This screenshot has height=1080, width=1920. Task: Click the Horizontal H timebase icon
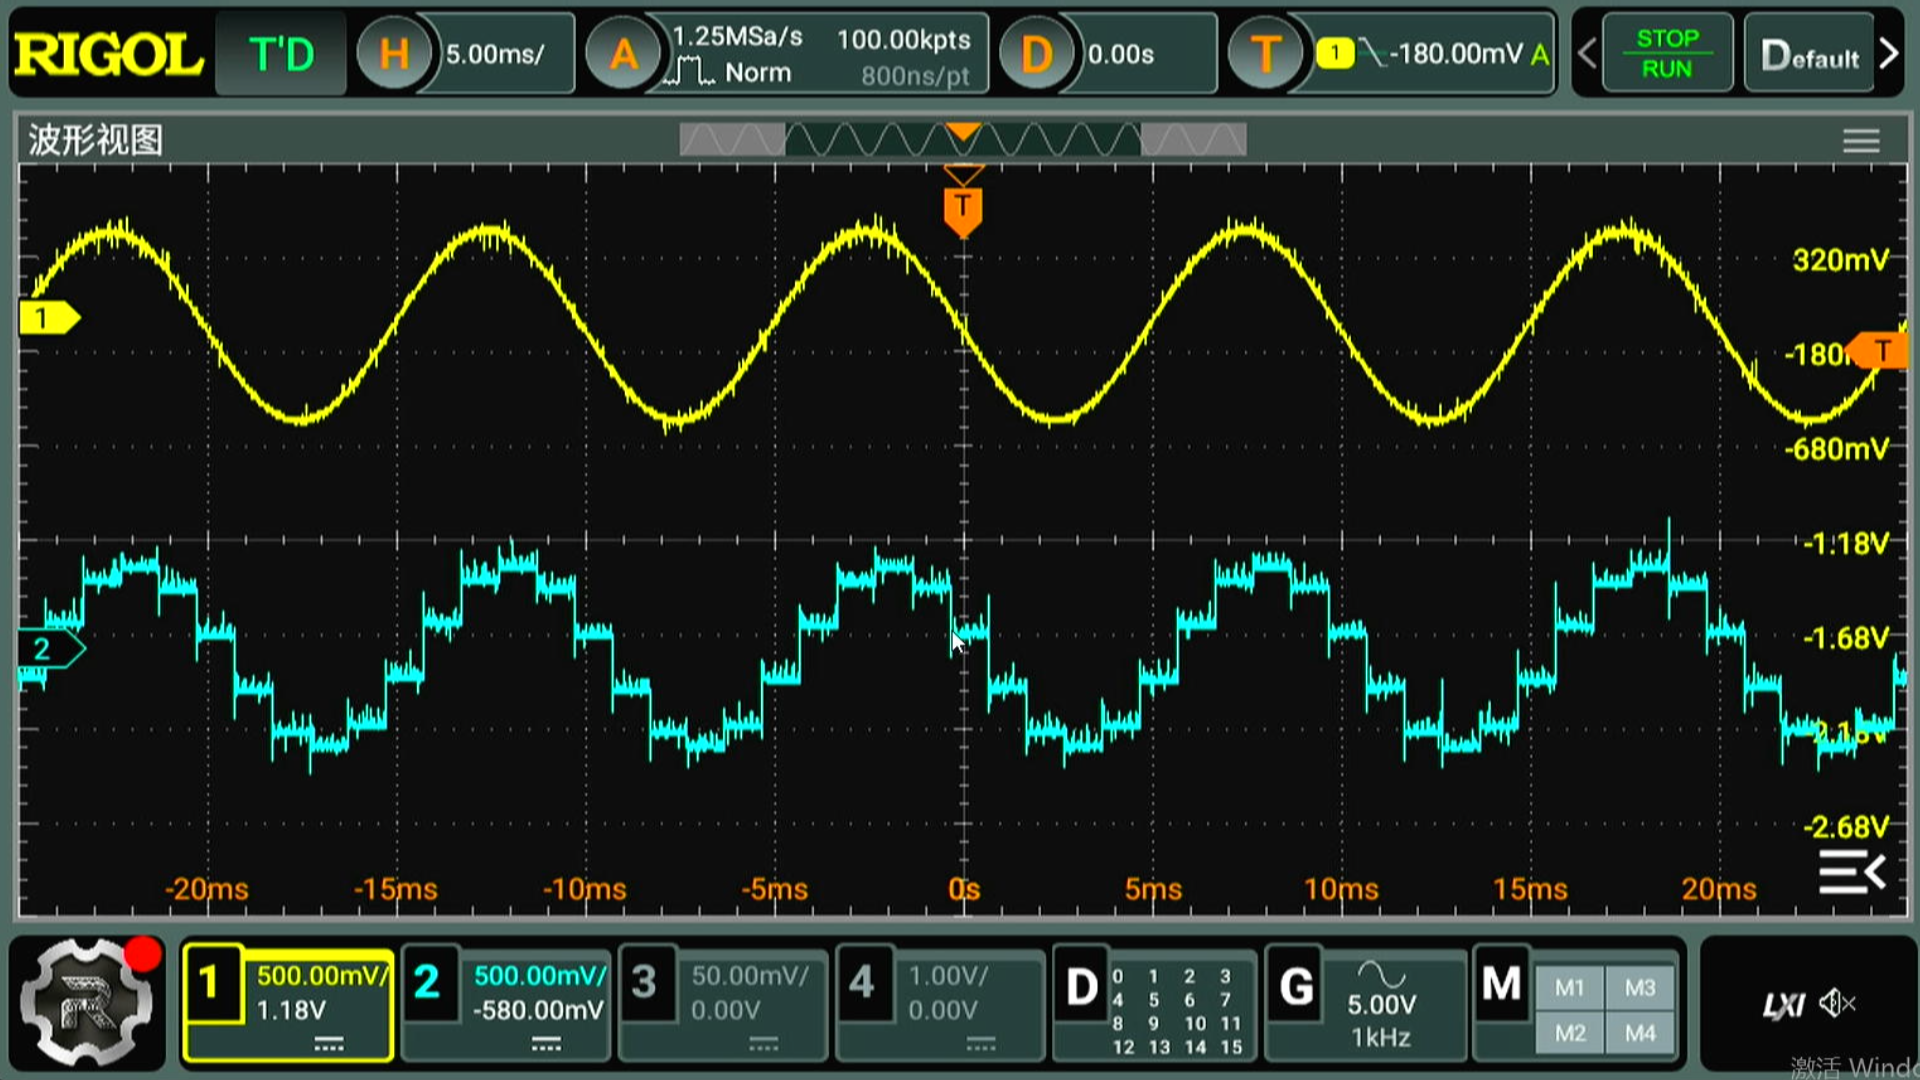393,54
